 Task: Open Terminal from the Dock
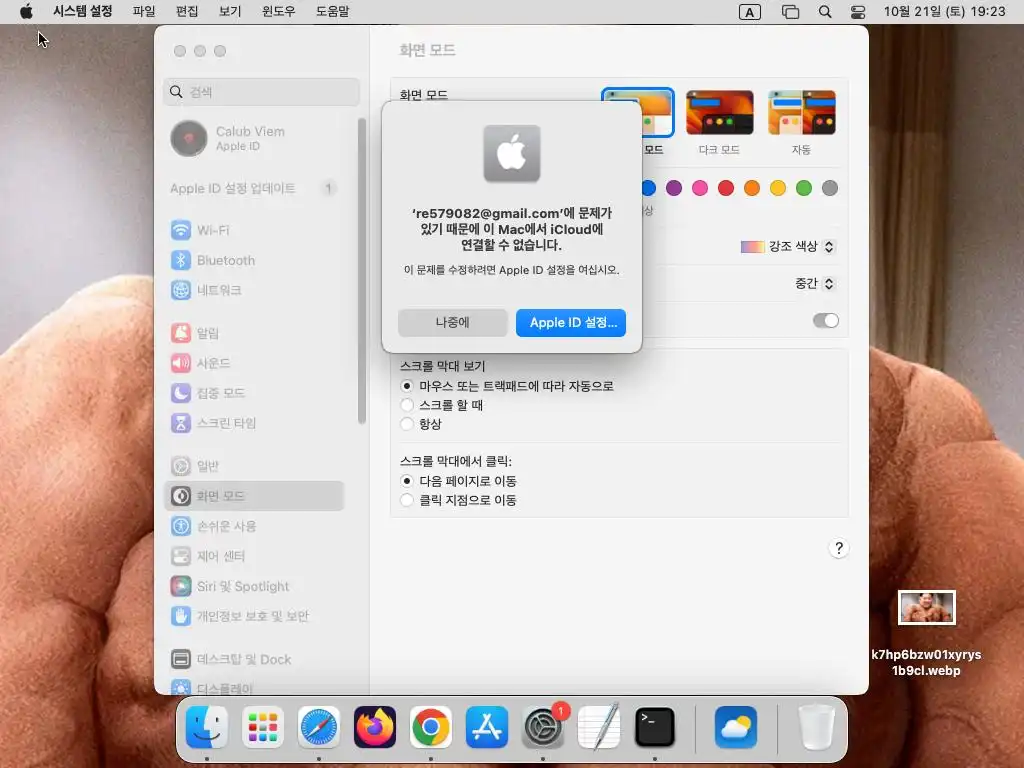click(655, 727)
